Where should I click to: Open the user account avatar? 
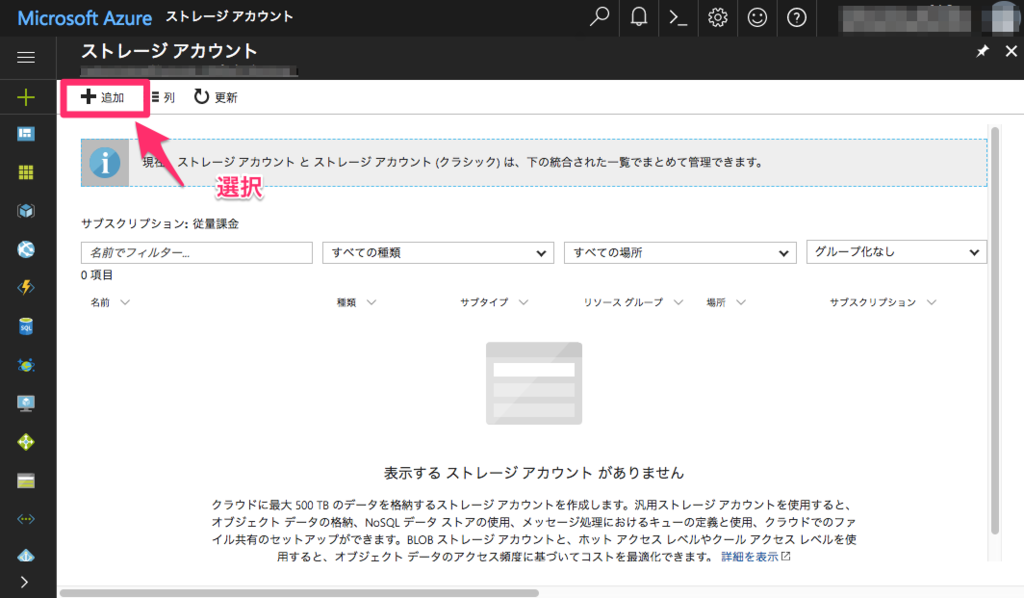(x=1002, y=18)
